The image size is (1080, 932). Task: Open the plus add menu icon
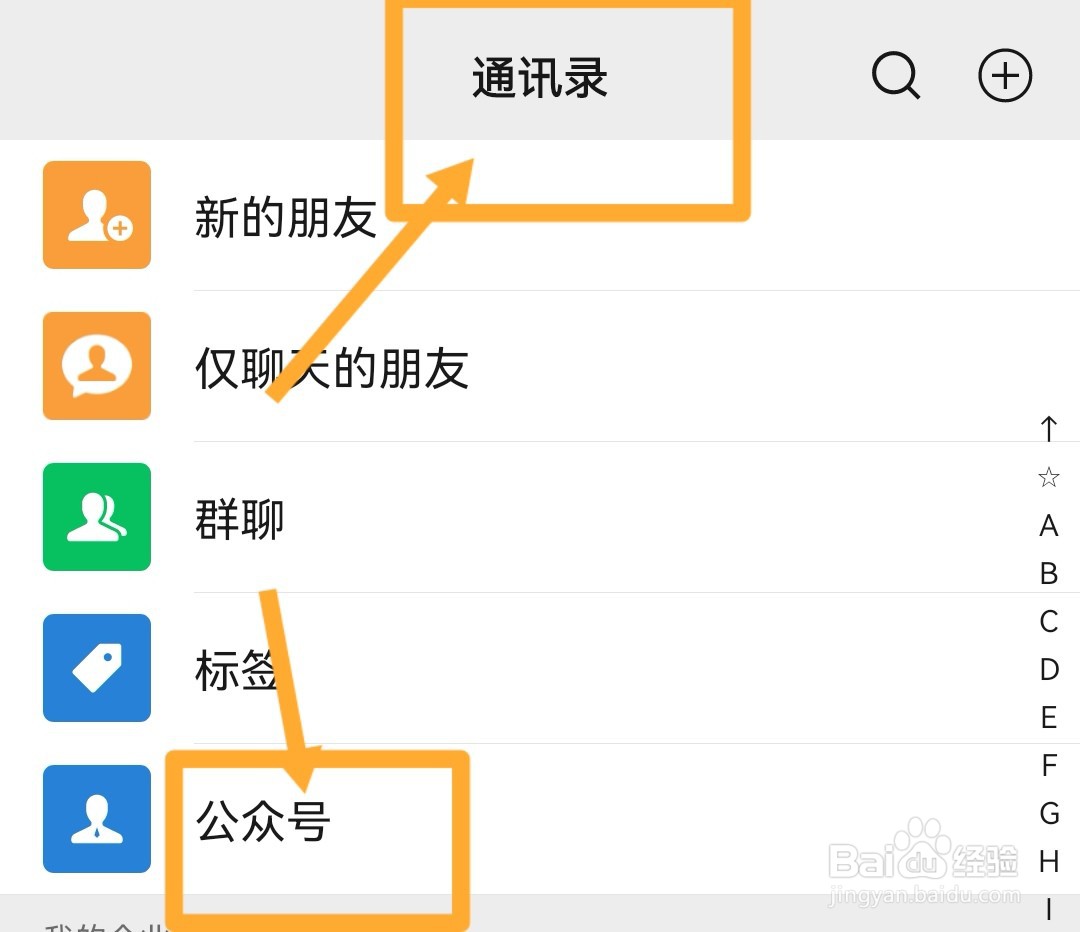(1005, 76)
